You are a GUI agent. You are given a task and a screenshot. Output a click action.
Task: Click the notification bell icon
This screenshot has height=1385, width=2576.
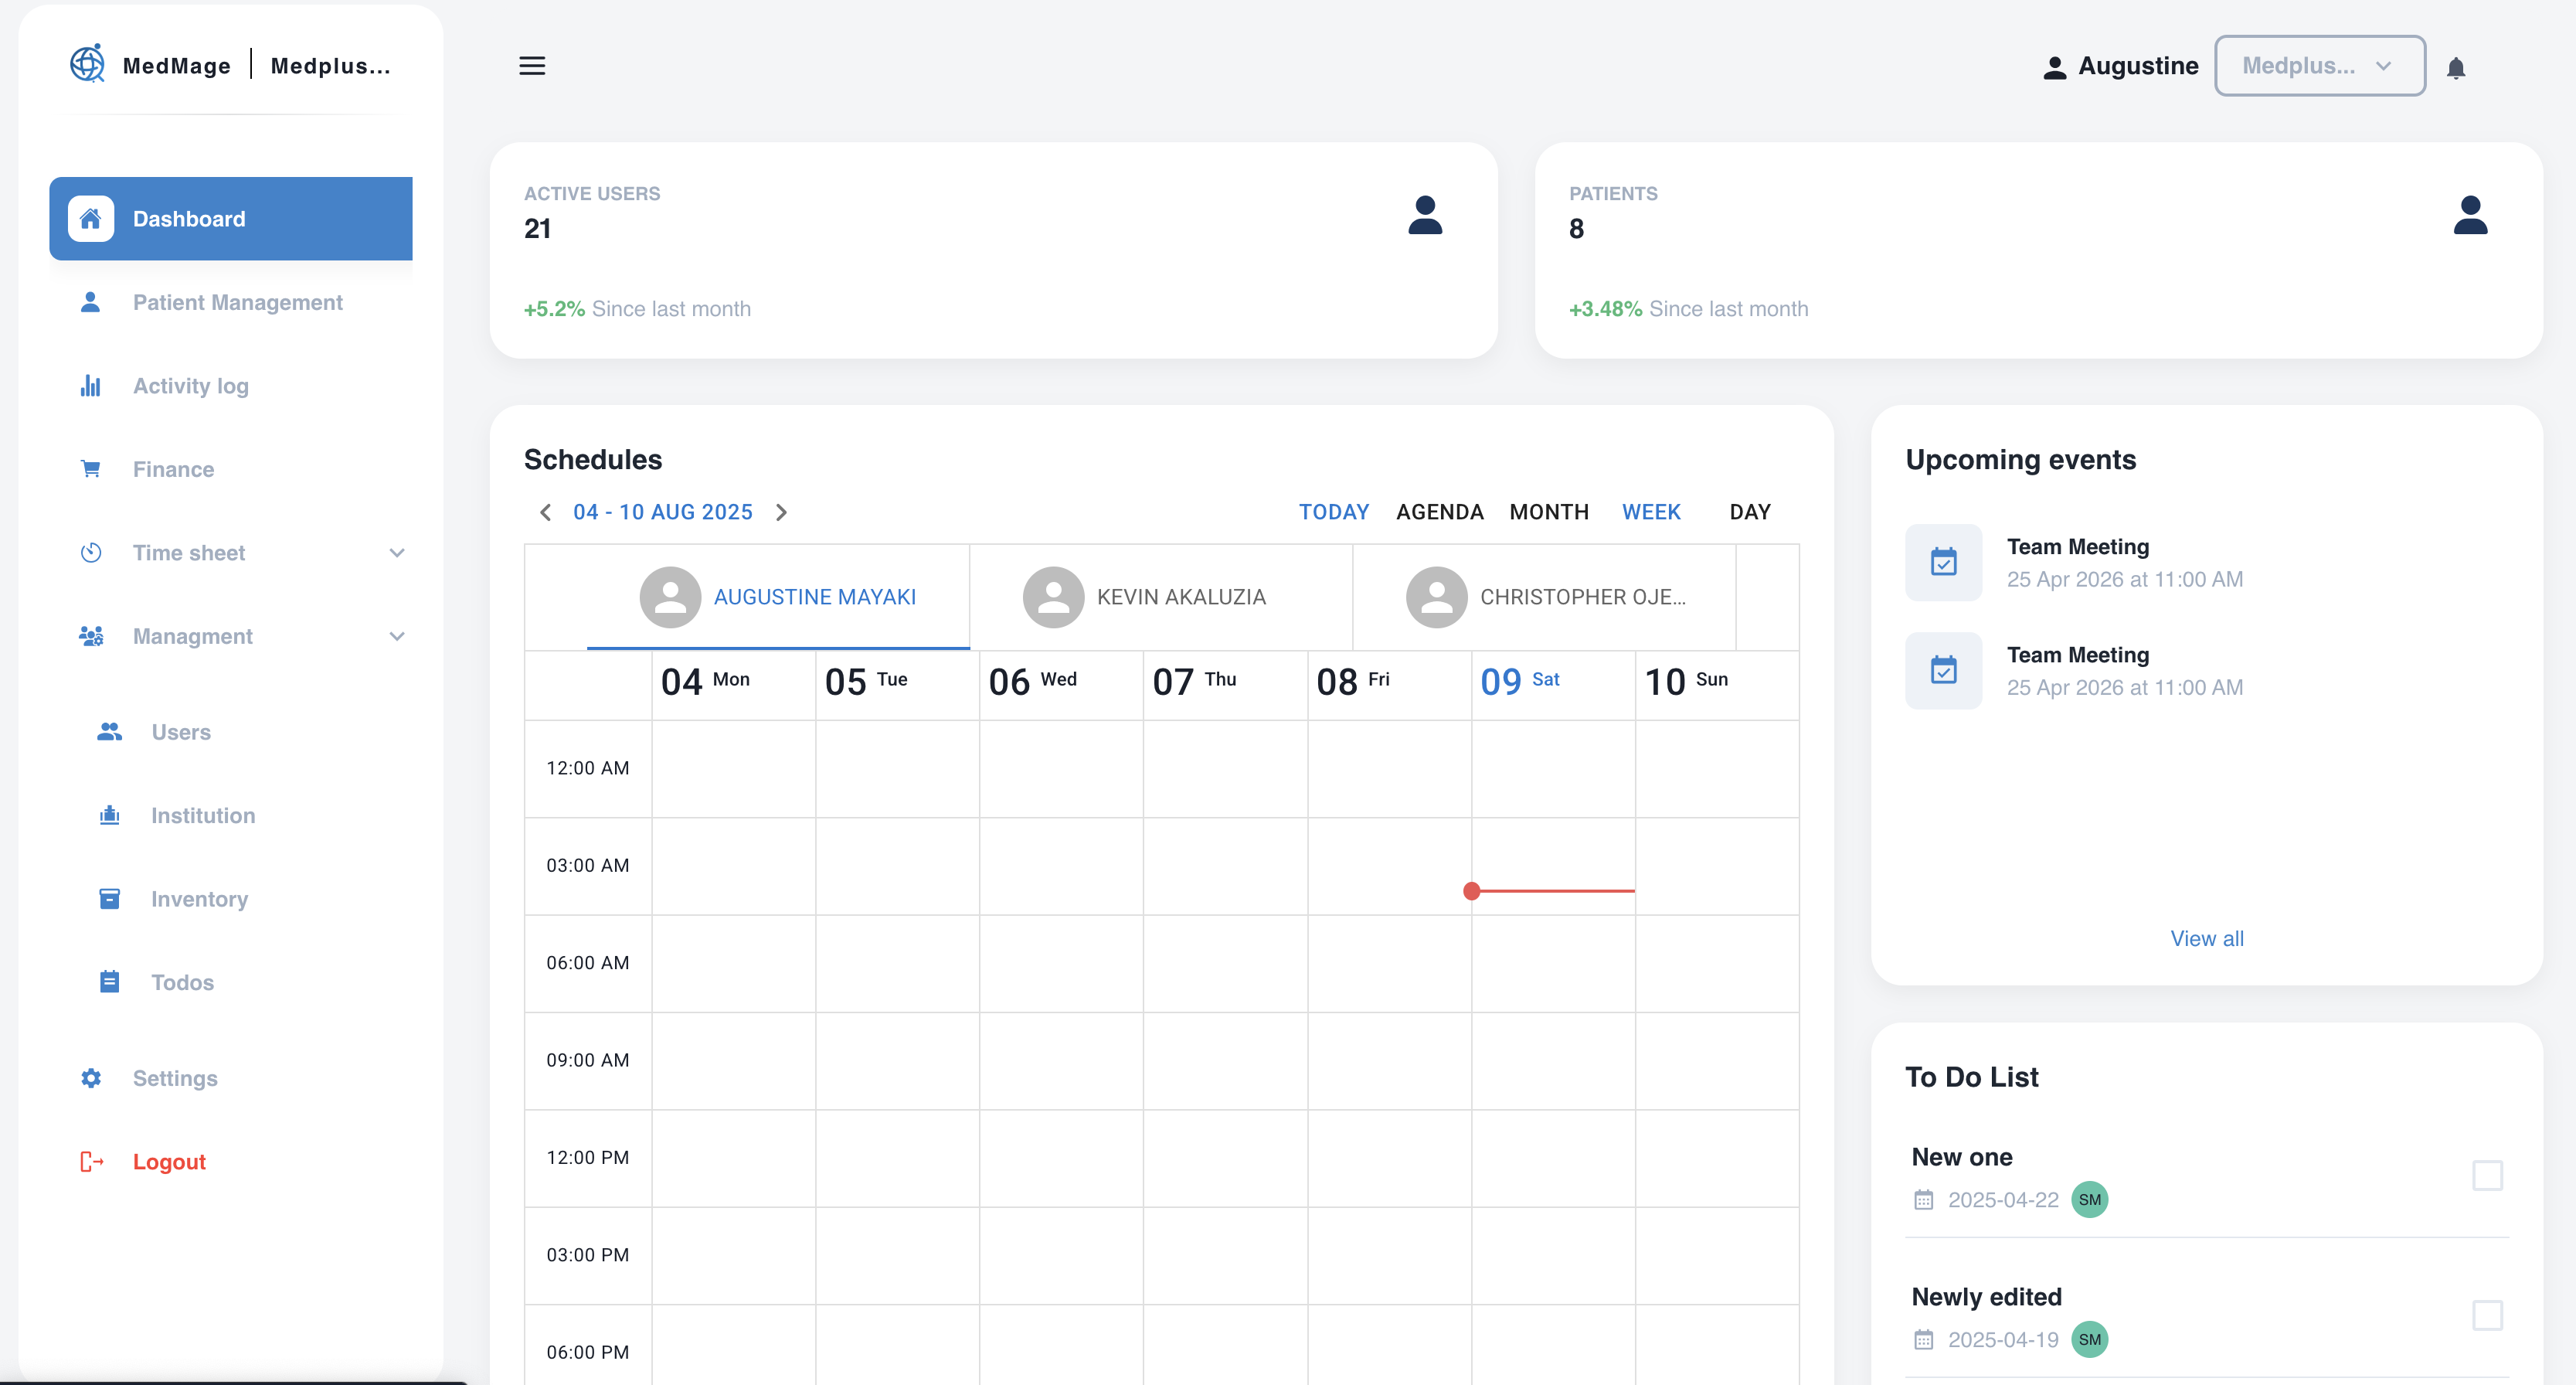pos(2455,67)
